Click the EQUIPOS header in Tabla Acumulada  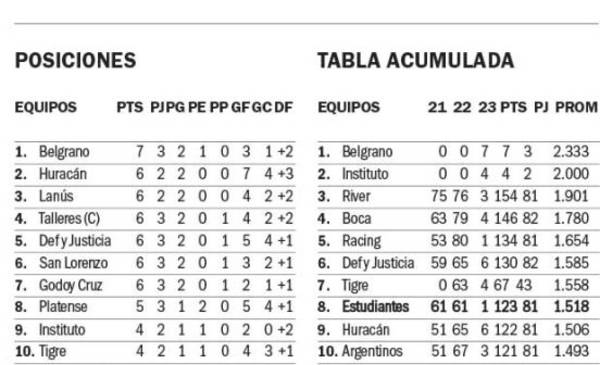[349, 107]
